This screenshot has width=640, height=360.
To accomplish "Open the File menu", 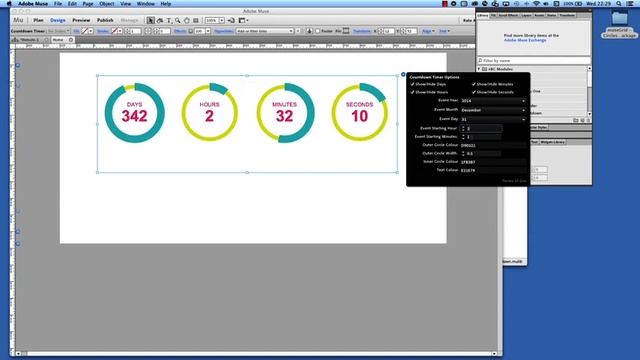I will coord(58,4).
